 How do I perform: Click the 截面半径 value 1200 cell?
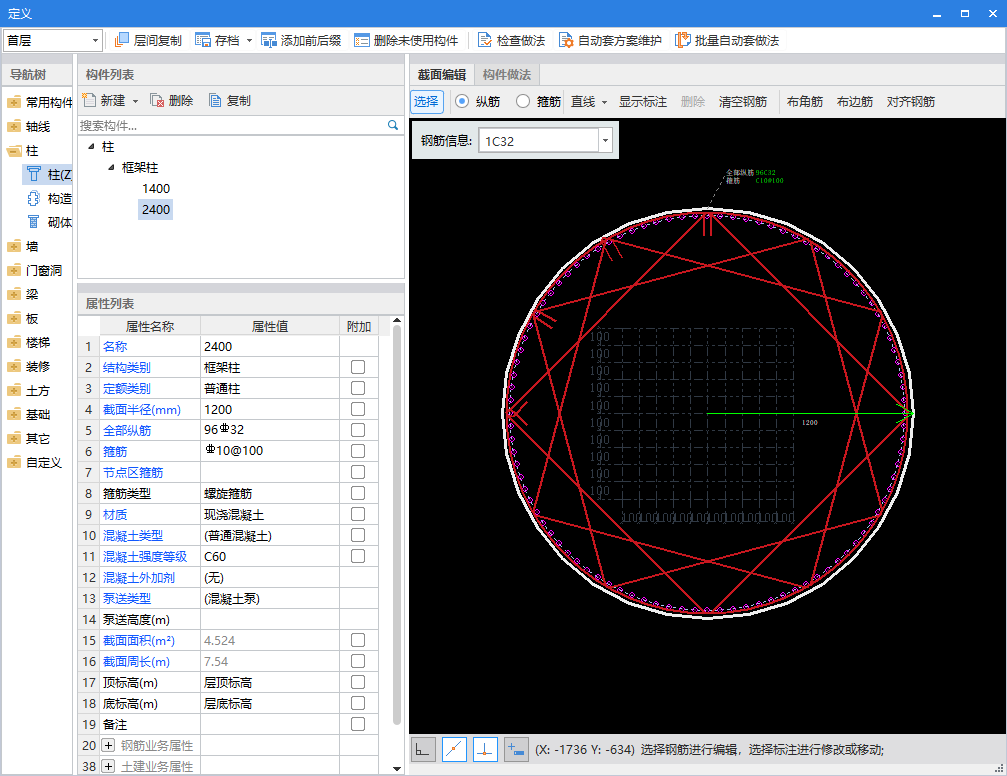pyautogui.click(x=270, y=409)
